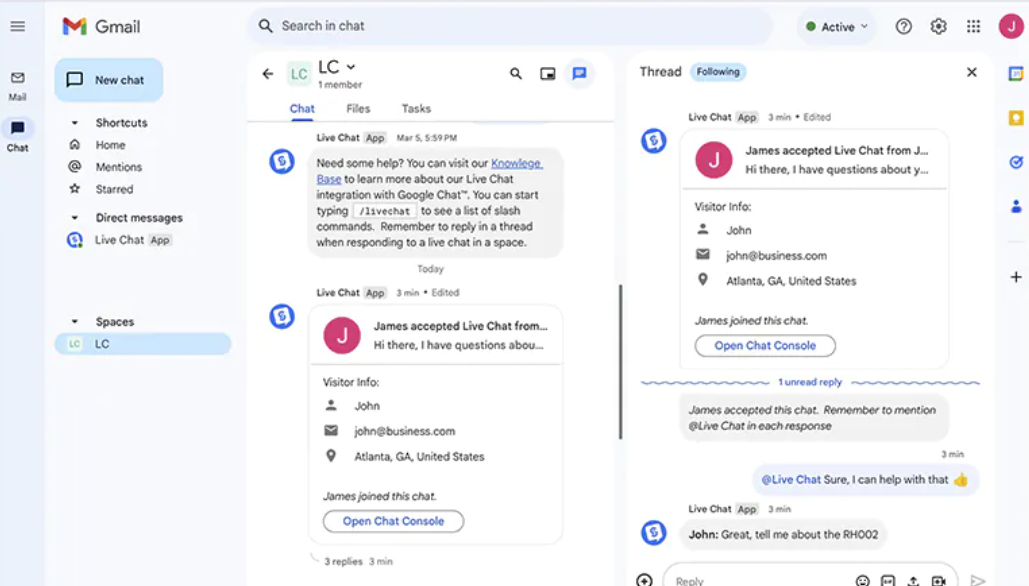Open Google Calendar from the side panel
Screen dimensions: 1029x586
pyautogui.click(x=1015, y=72)
